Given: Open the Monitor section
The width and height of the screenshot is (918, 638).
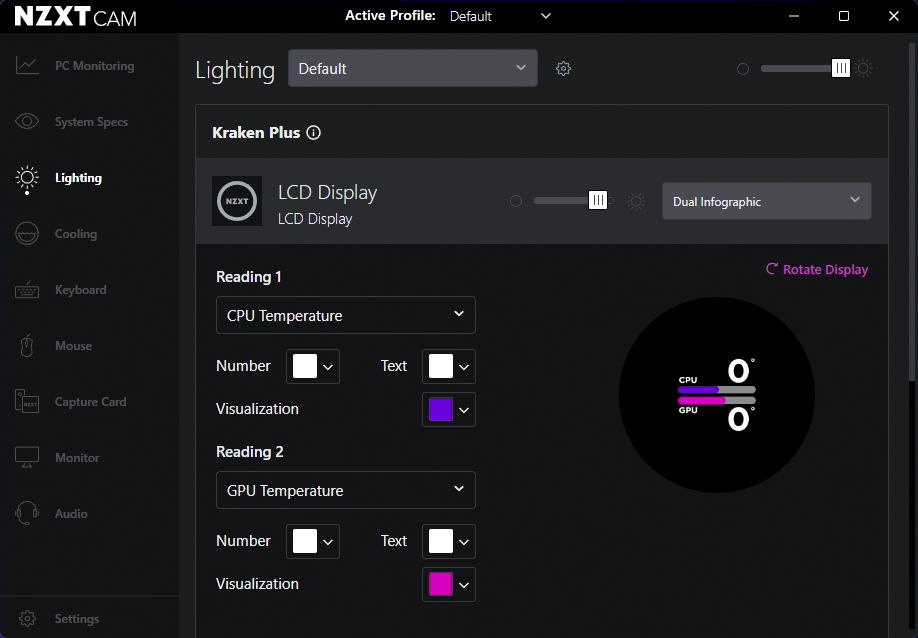Looking at the screenshot, I should click(76, 457).
